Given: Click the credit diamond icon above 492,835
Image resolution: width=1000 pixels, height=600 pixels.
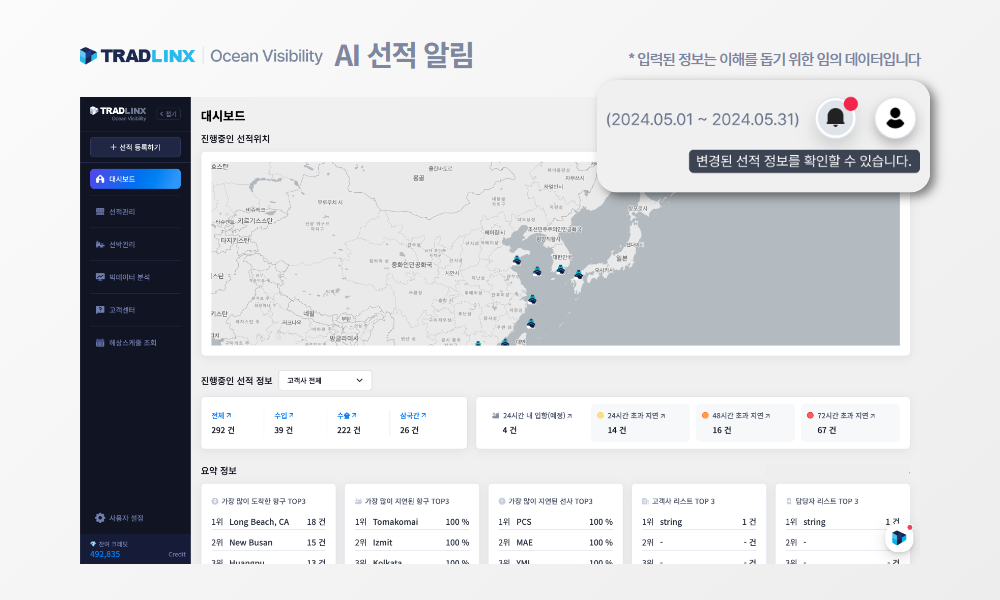Looking at the screenshot, I should pos(93,544).
